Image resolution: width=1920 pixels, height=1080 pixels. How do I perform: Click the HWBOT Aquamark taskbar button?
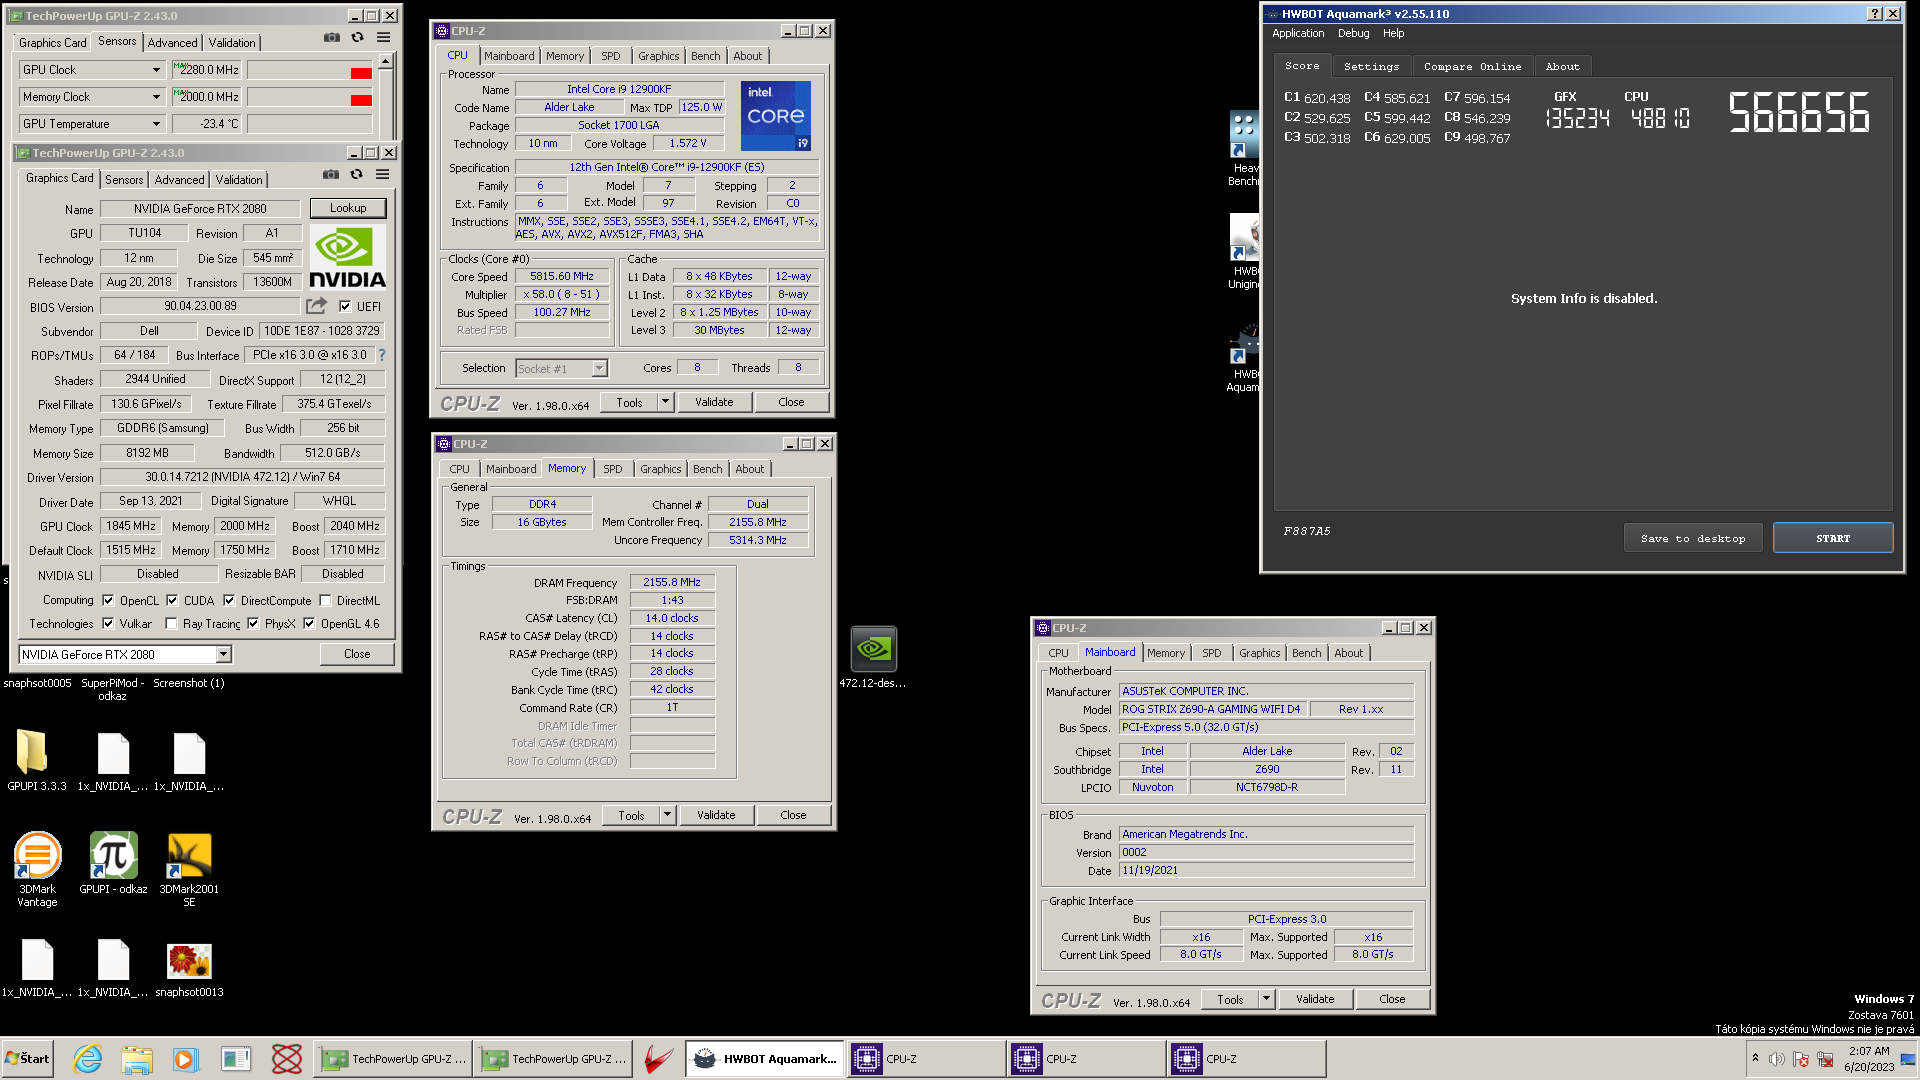tap(764, 1059)
